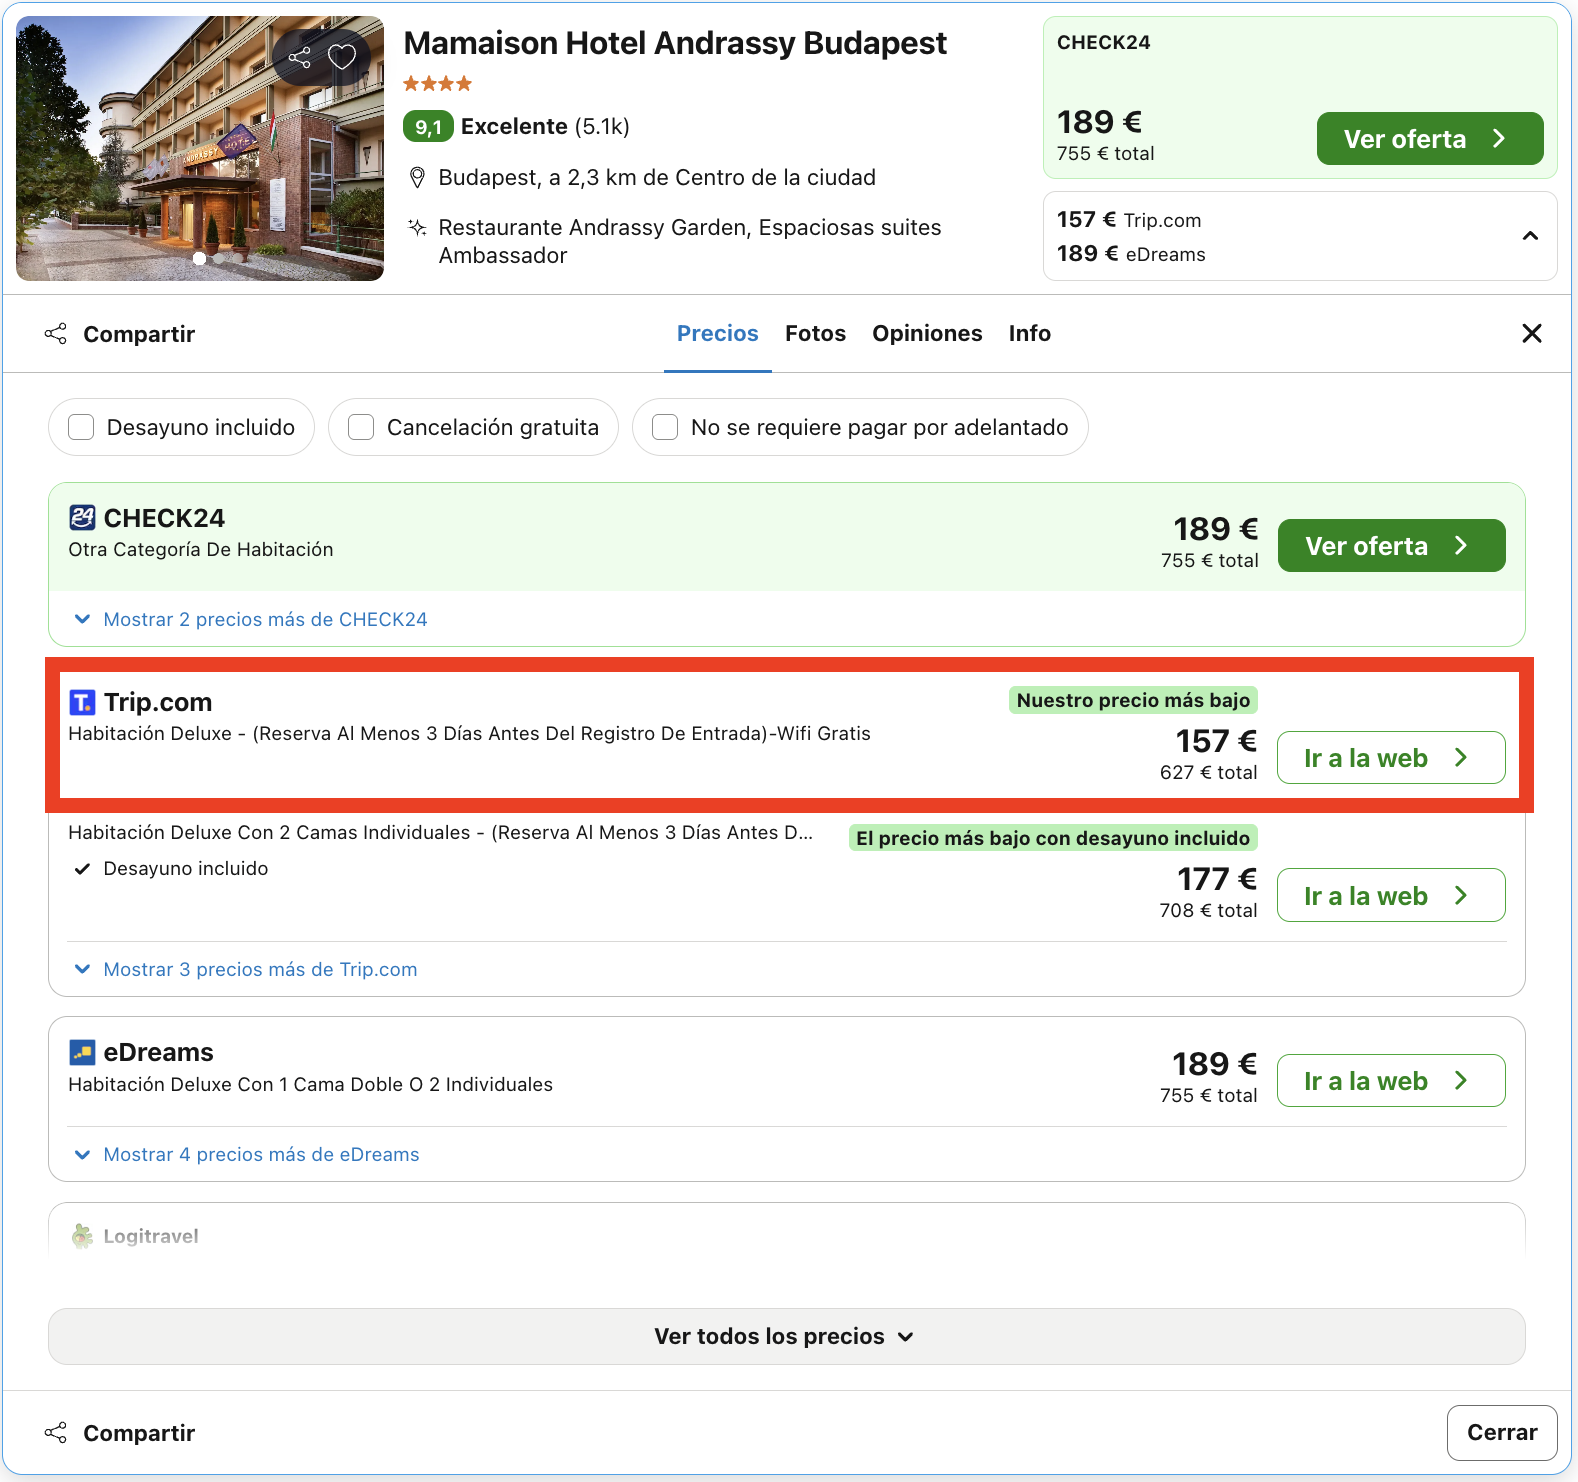This screenshot has width=1578, height=1482.
Task: Click share icon beside bottom Compartir
Action: point(56,1433)
